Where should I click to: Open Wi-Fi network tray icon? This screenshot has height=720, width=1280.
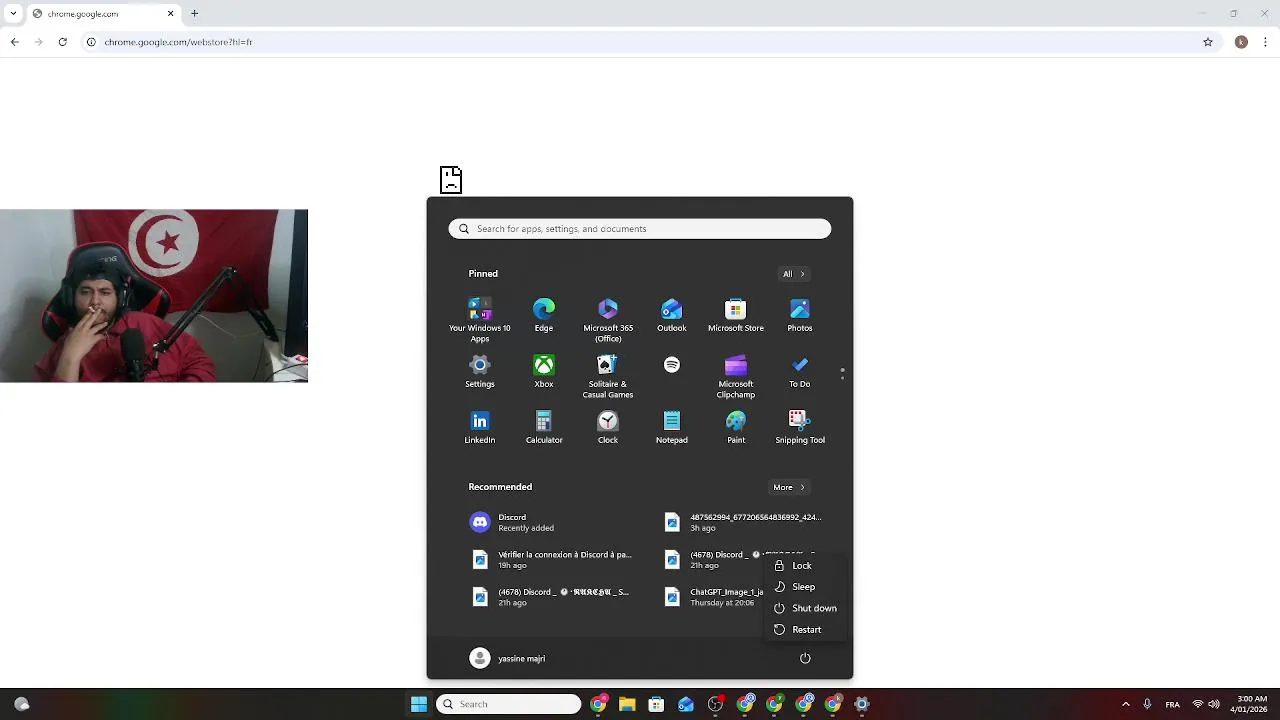1197,704
